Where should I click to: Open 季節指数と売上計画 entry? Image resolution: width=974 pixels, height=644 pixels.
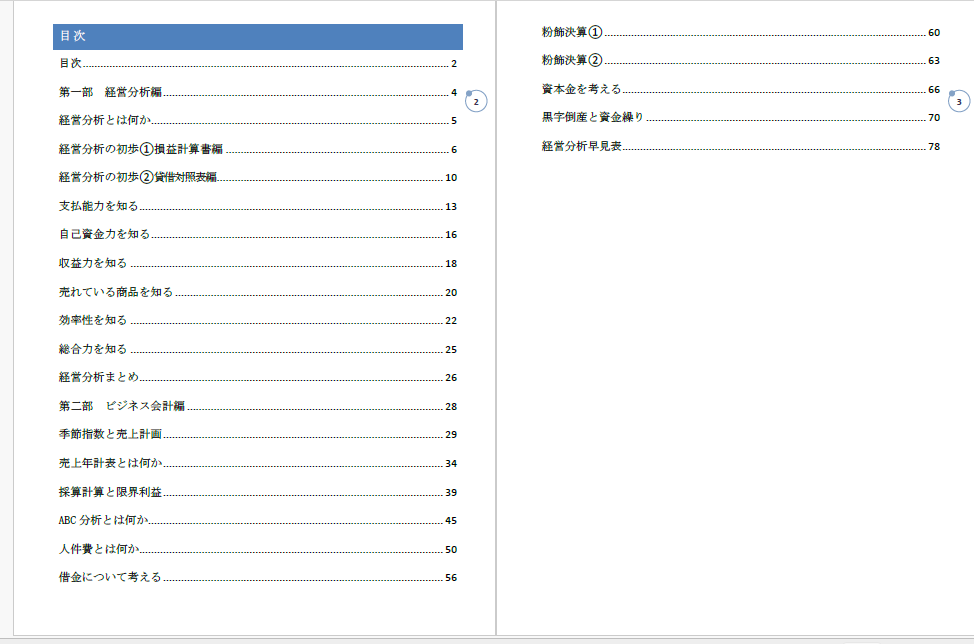[x=110, y=434]
